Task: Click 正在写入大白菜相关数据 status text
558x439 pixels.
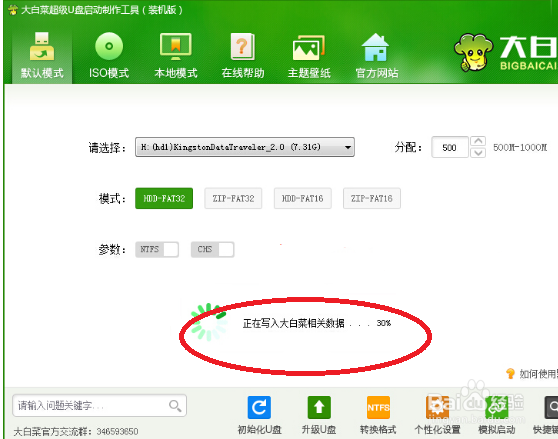Action: [x=294, y=323]
